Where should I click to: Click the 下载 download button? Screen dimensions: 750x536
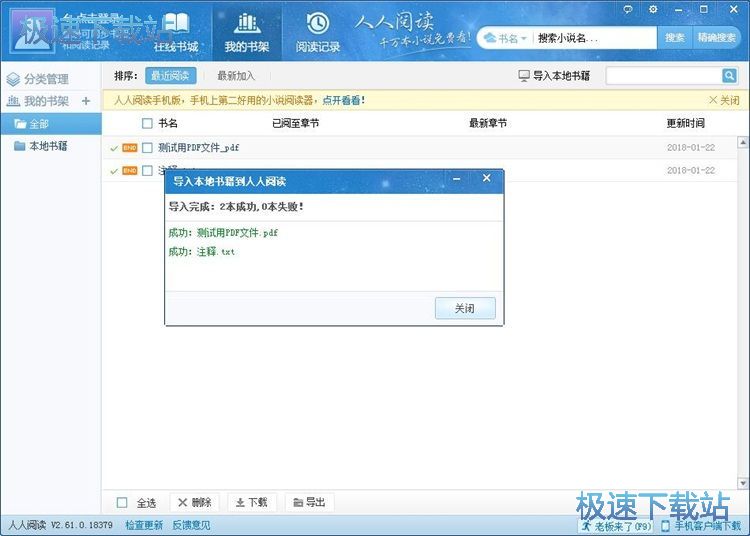[252, 503]
